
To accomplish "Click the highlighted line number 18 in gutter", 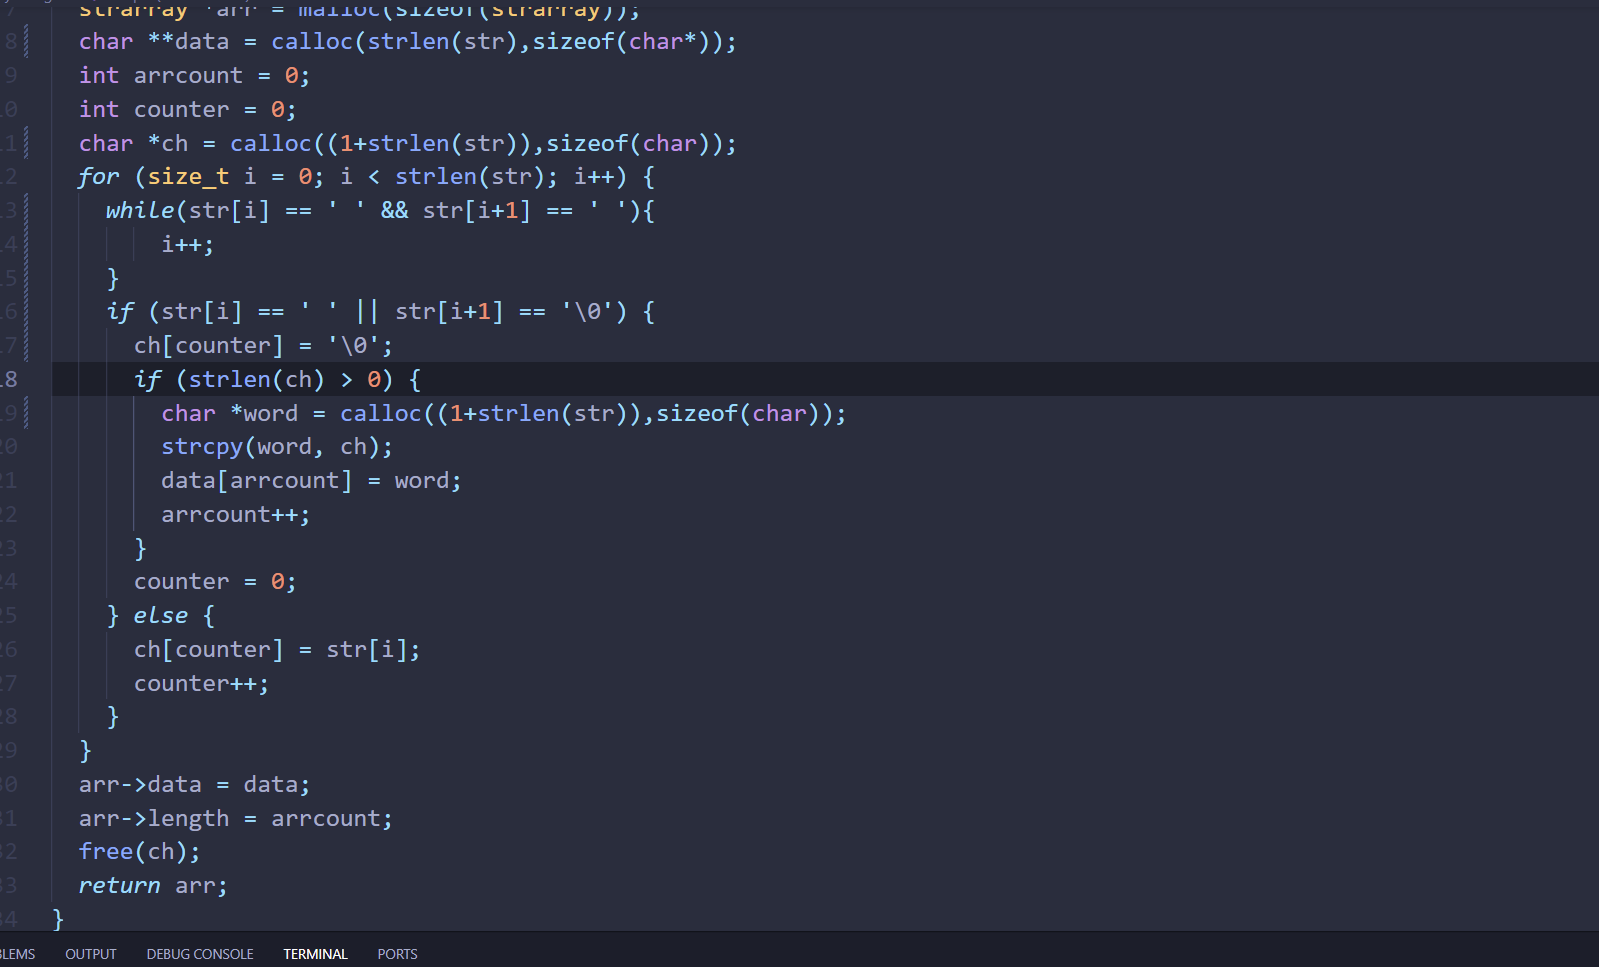I will tap(9, 379).
